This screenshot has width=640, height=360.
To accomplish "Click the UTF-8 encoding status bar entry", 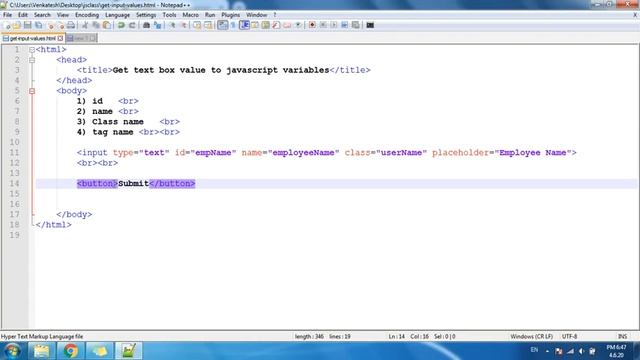I will pyautogui.click(x=569, y=337).
